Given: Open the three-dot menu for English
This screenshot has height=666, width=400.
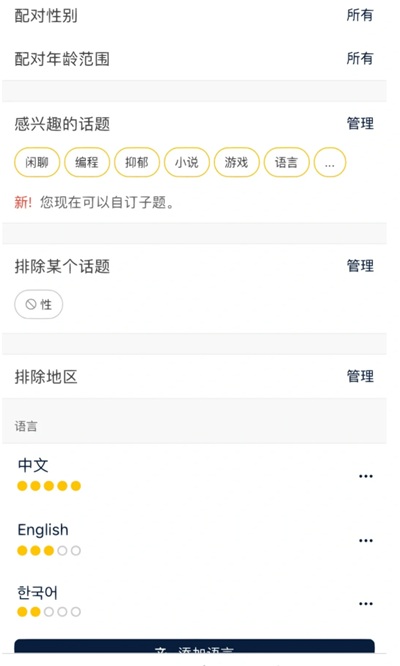Looking at the screenshot, I should pyautogui.click(x=365, y=541).
